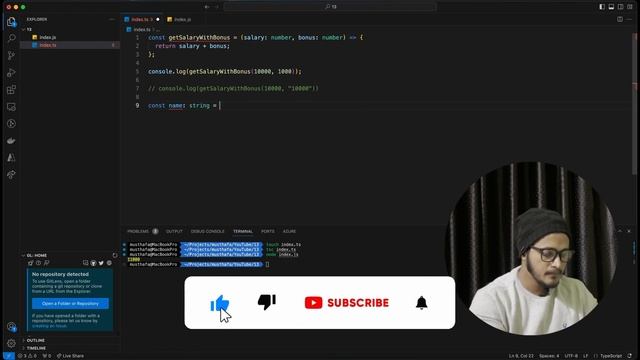Click the remote window indicator in the status bar
The width and height of the screenshot is (640, 360).
pos(8,356)
